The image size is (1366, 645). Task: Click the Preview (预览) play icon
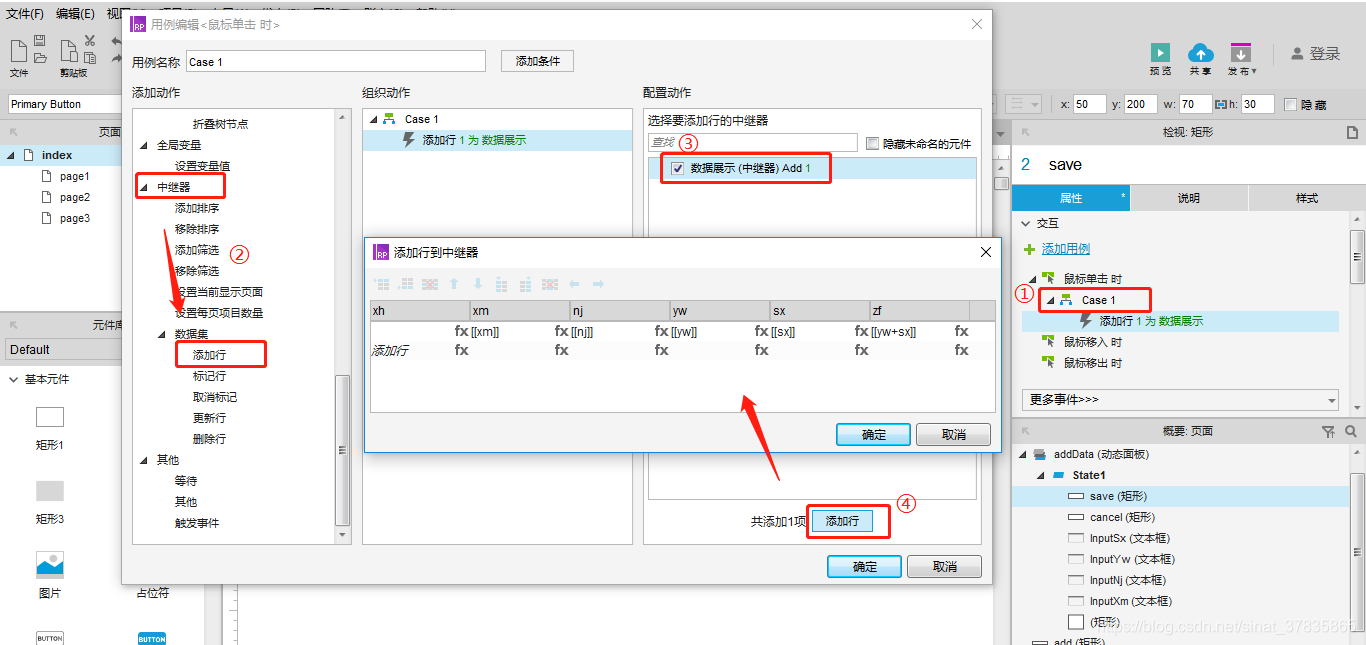click(1160, 53)
